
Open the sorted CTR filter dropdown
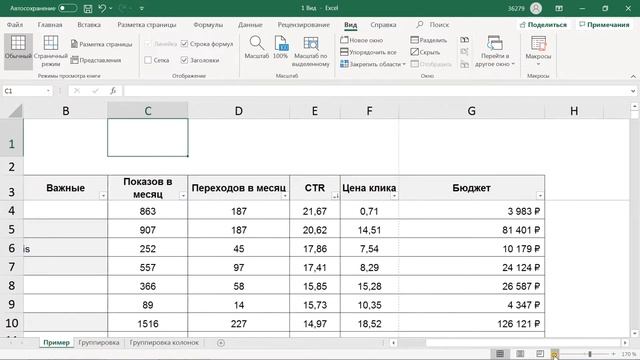[335, 196]
